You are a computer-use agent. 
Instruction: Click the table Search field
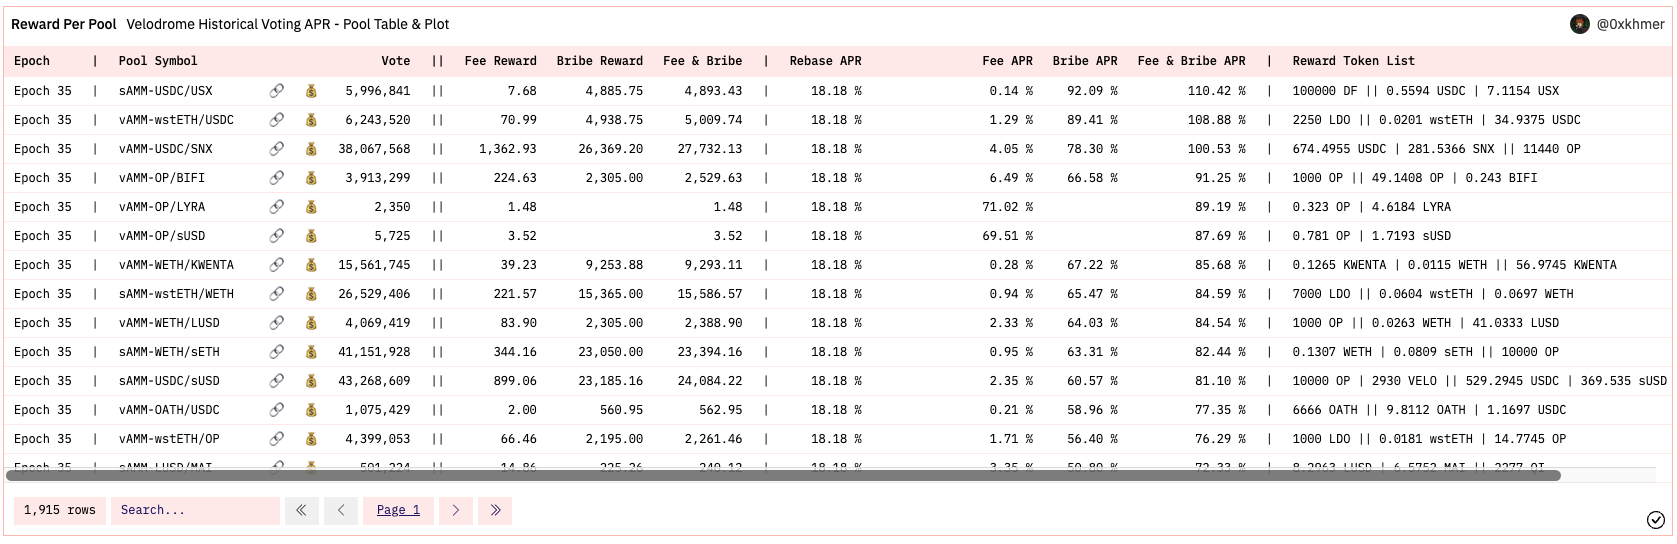[195, 510]
